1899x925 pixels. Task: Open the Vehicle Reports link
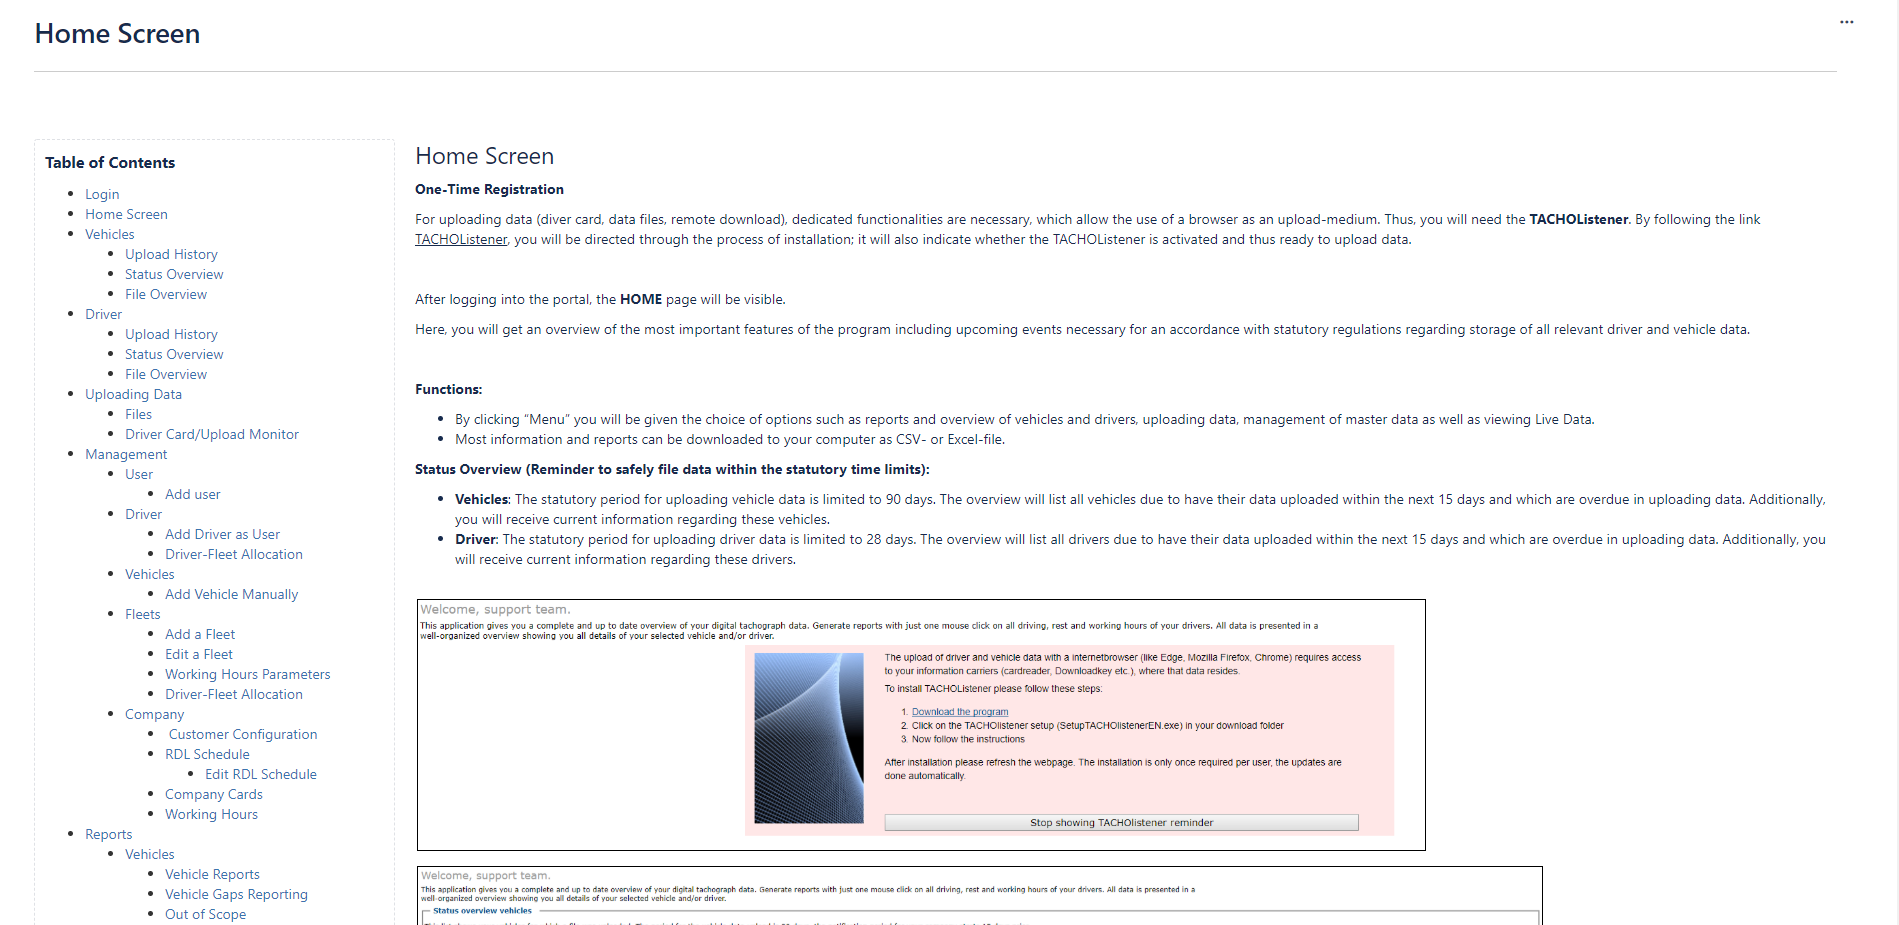click(212, 874)
